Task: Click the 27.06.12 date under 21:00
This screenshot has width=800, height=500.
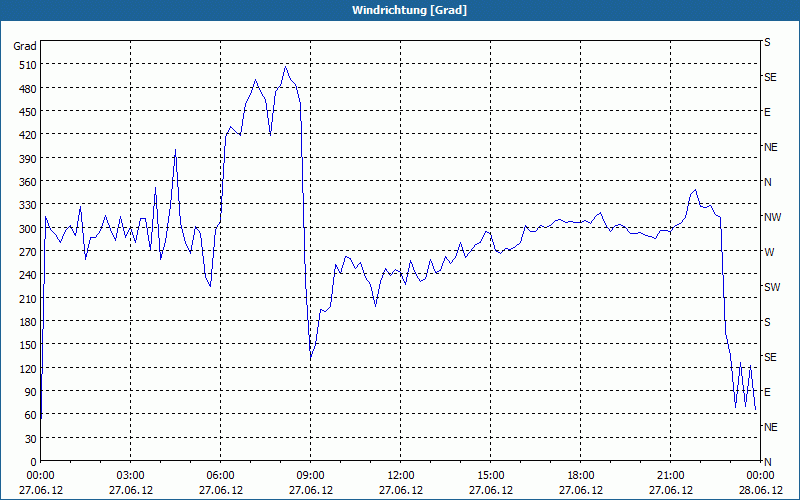Action: 670,490
